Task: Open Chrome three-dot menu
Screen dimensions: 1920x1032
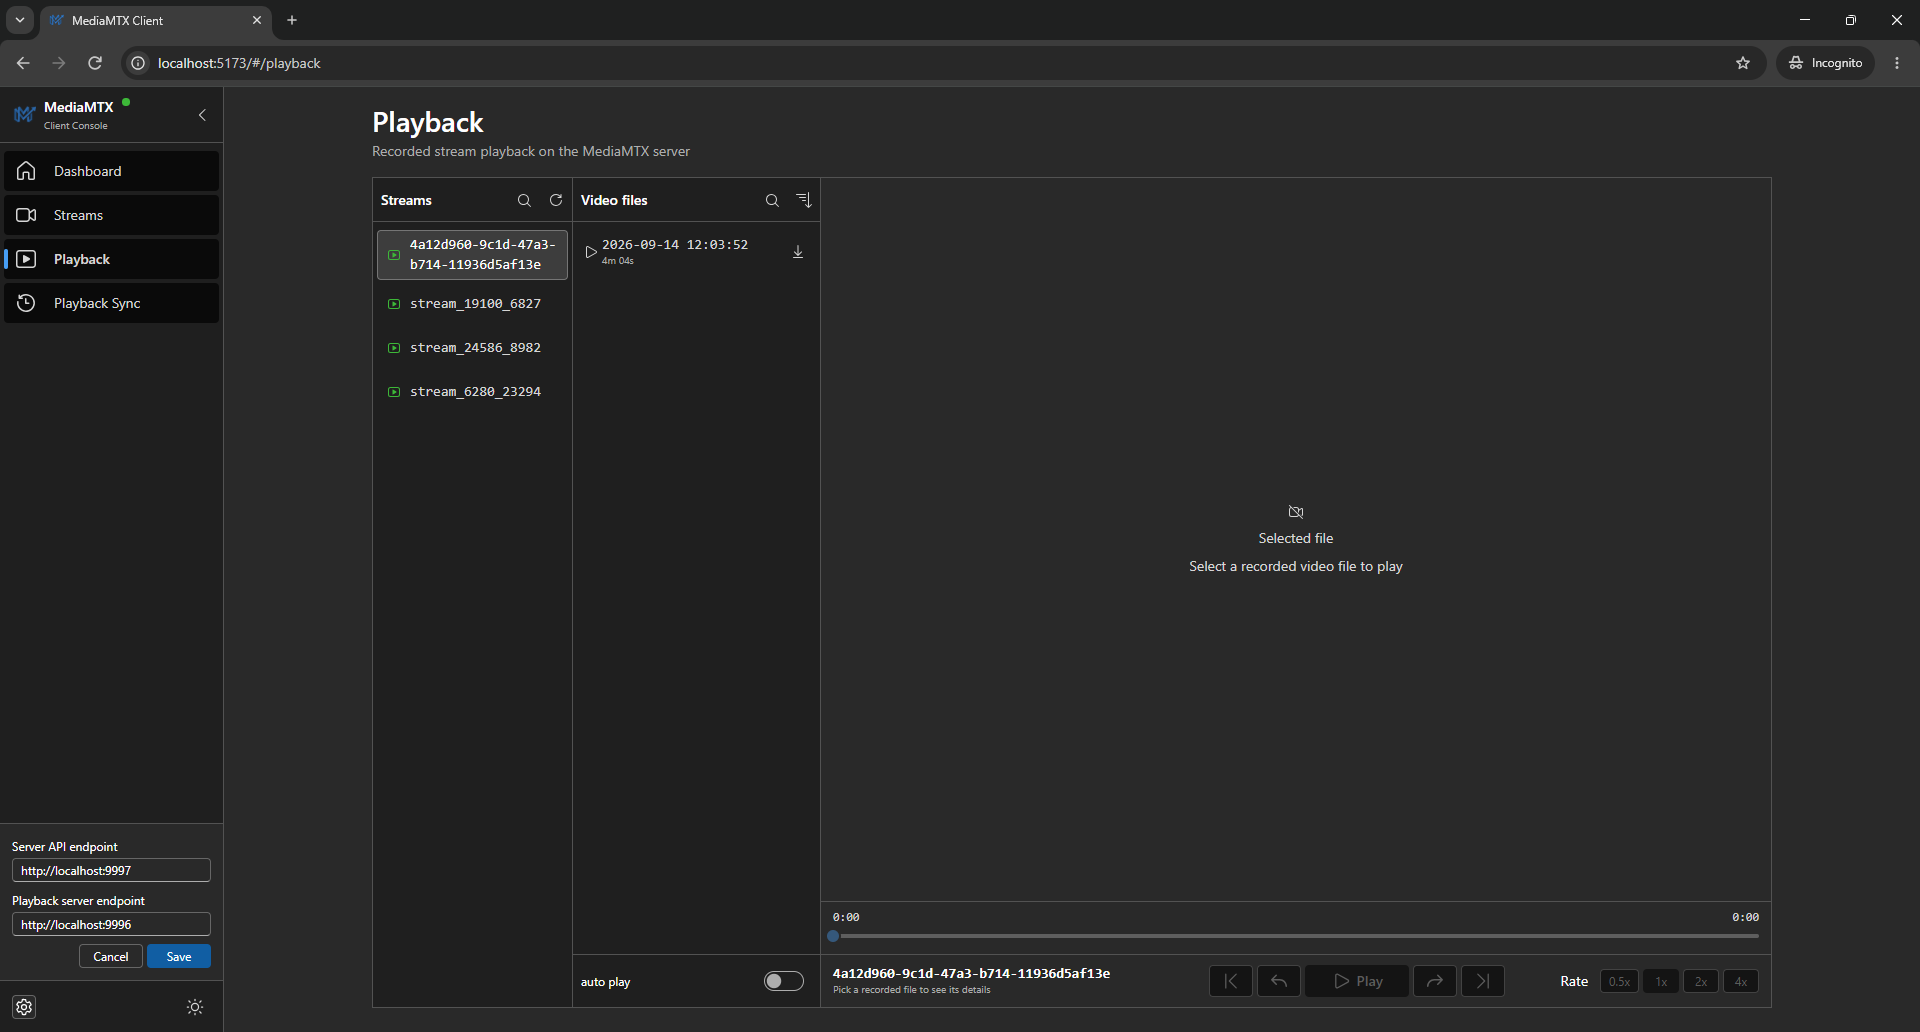Action: click(x=1897, y=63)
